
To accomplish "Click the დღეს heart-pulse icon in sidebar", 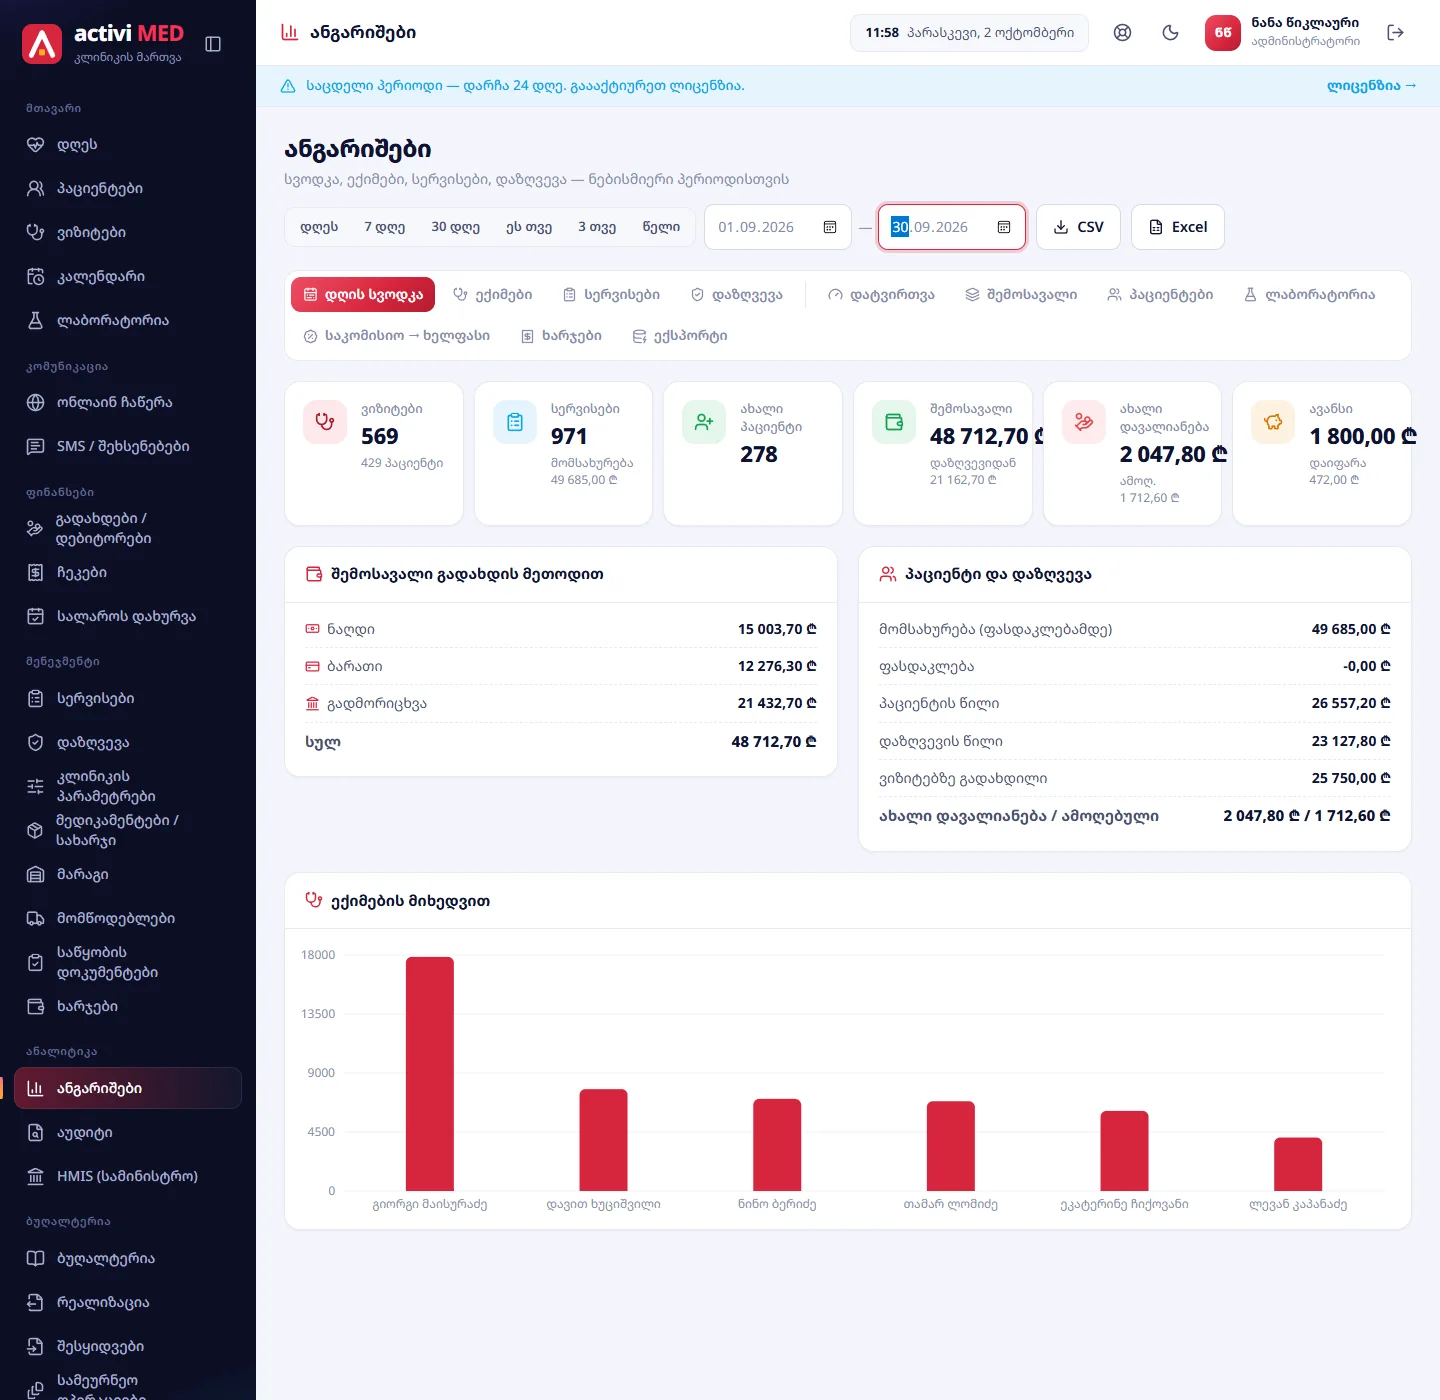I will pyautogui.click(x=35, y=144).
